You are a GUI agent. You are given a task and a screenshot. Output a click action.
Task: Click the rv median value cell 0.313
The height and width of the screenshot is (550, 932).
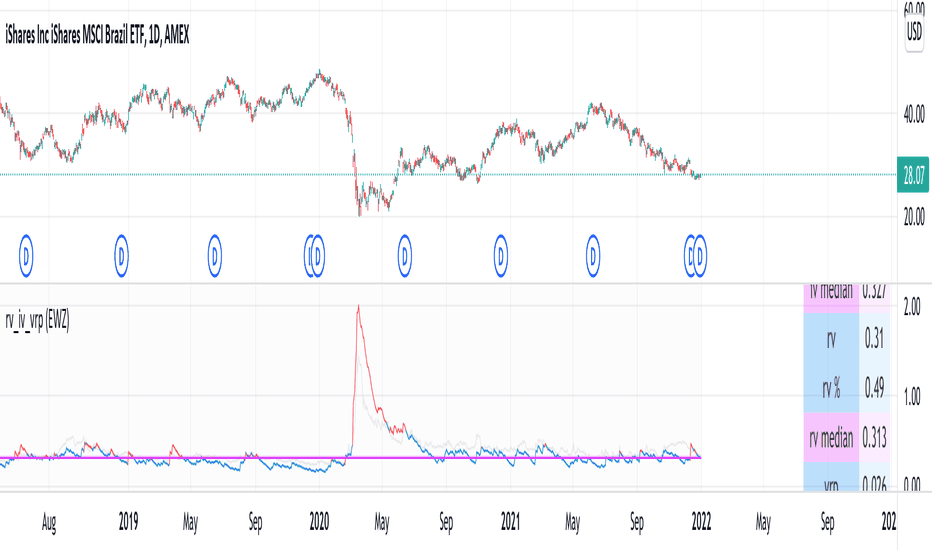pos(875,438)
